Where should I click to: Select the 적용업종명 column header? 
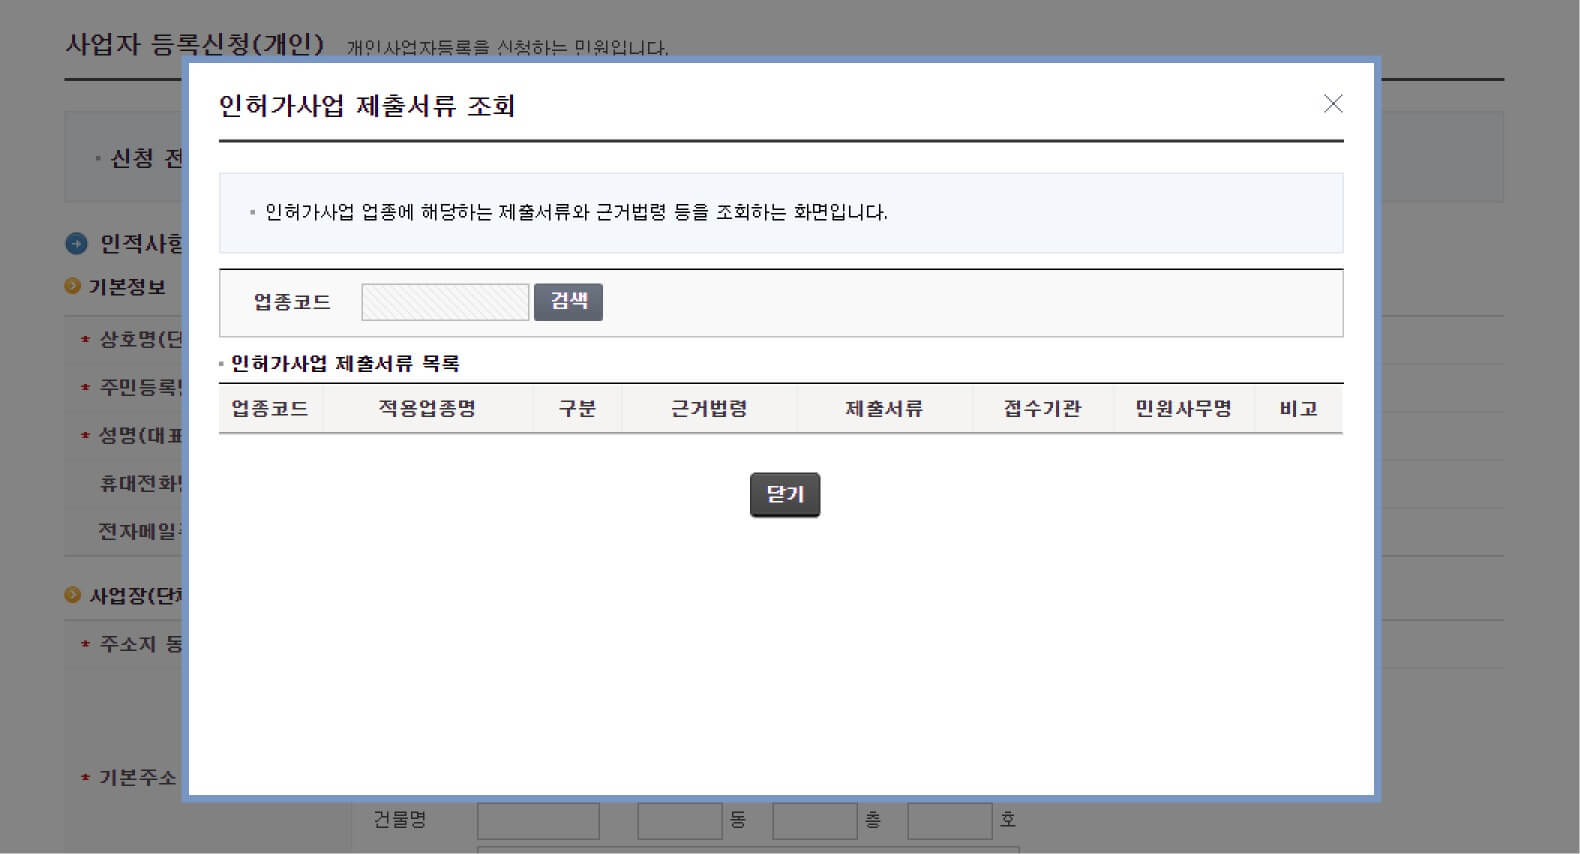click(x=427, y=409)
